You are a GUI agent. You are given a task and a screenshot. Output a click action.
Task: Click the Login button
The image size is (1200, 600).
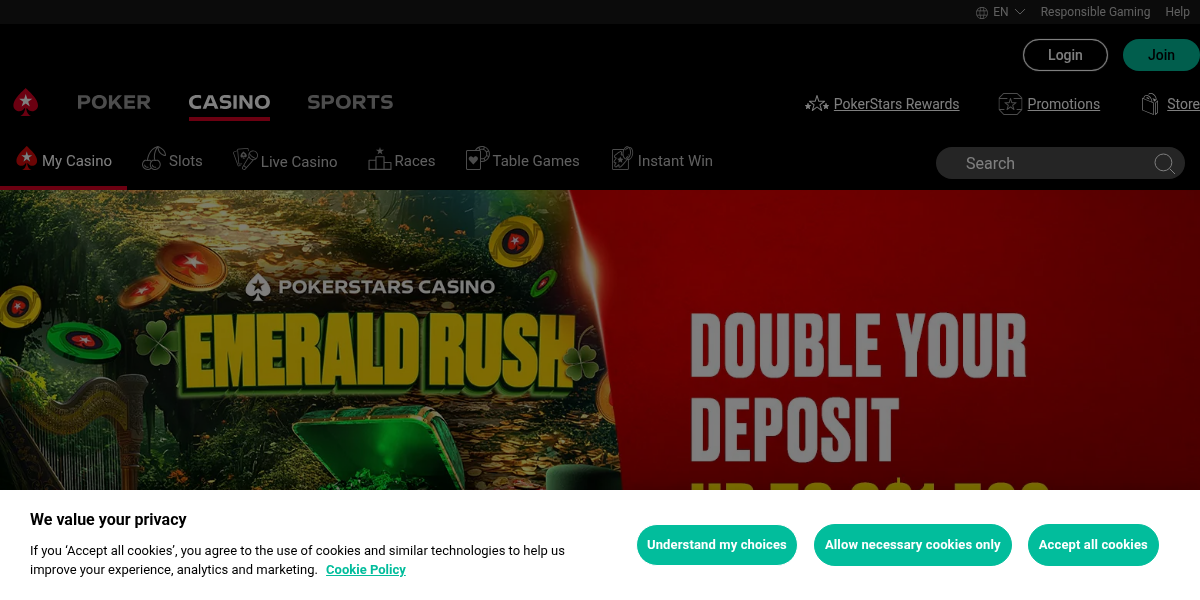1065,55
